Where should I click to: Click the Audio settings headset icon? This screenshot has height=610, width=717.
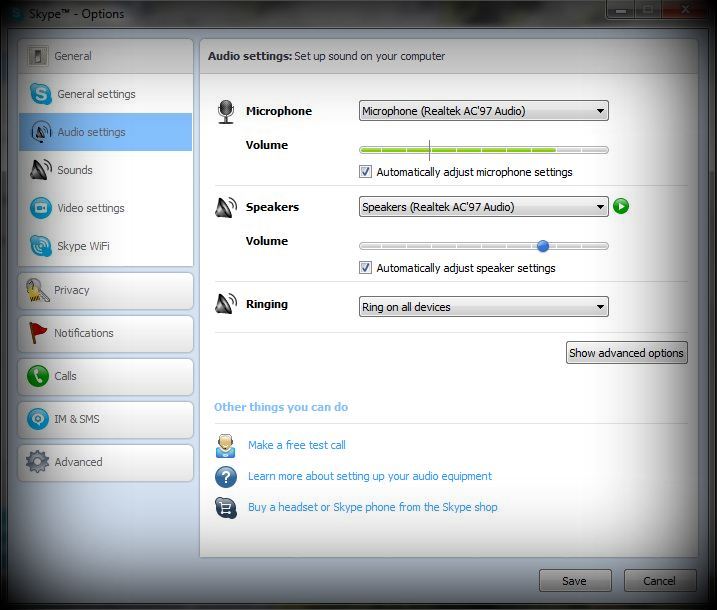click(41, 132)
